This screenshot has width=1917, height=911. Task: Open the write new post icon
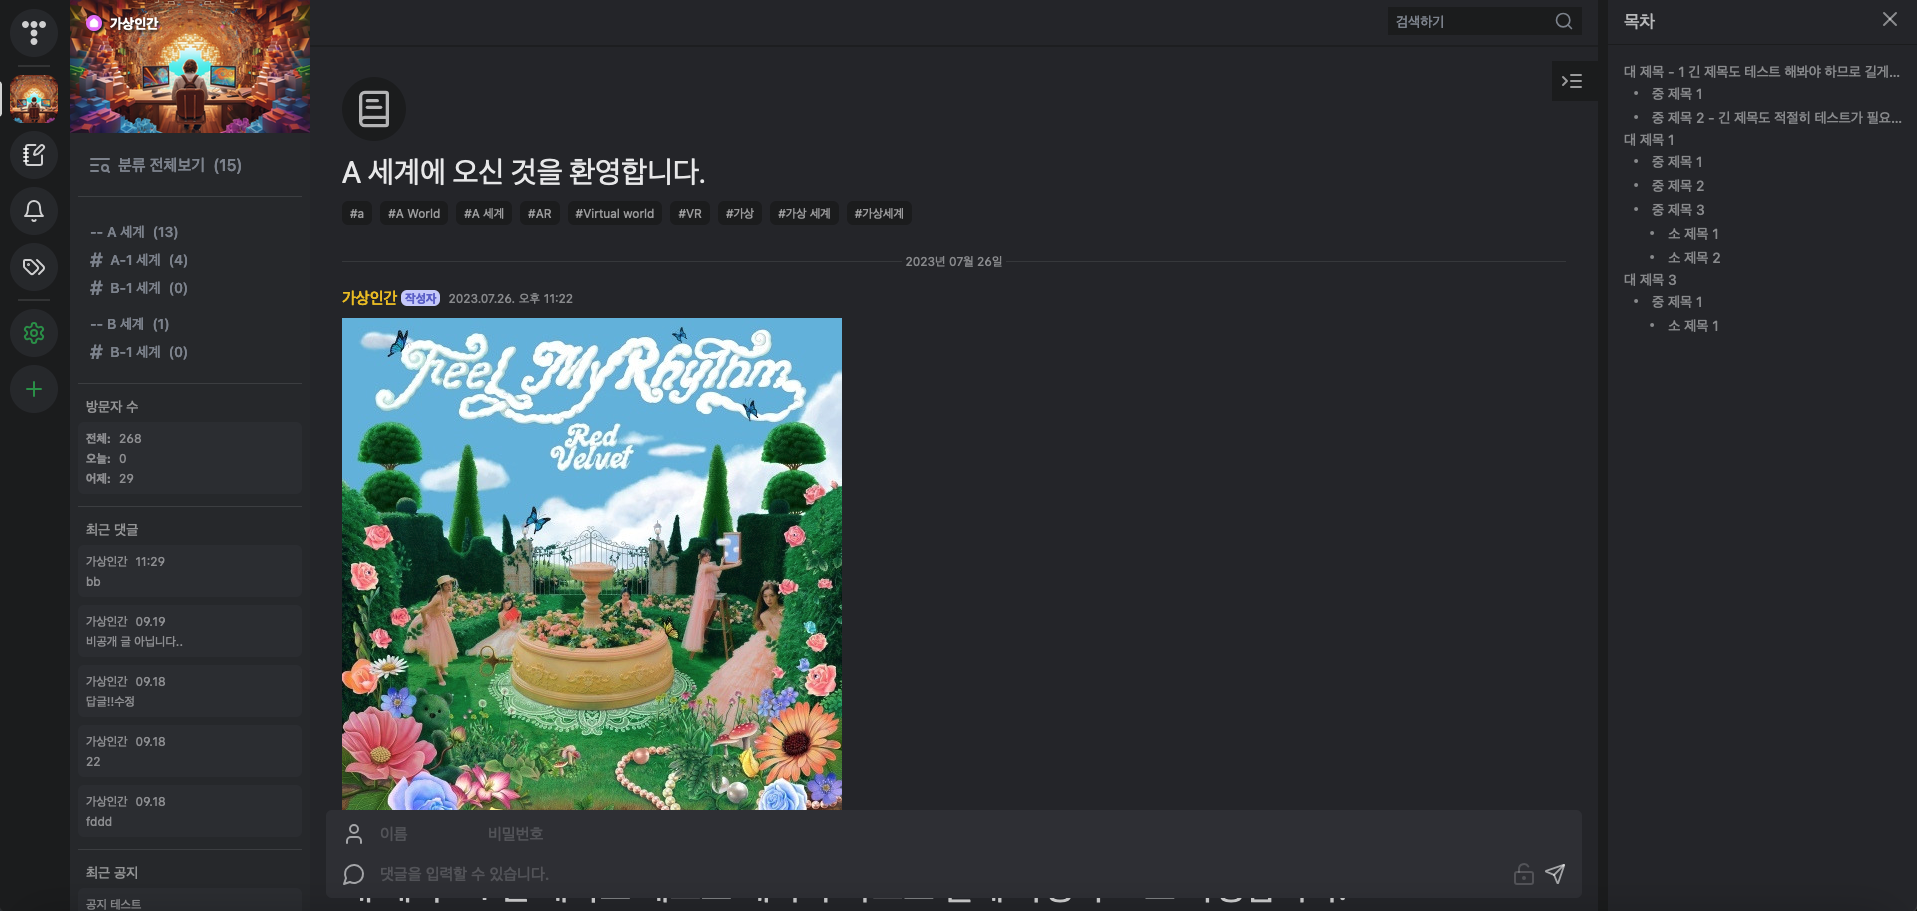(34, 155)
